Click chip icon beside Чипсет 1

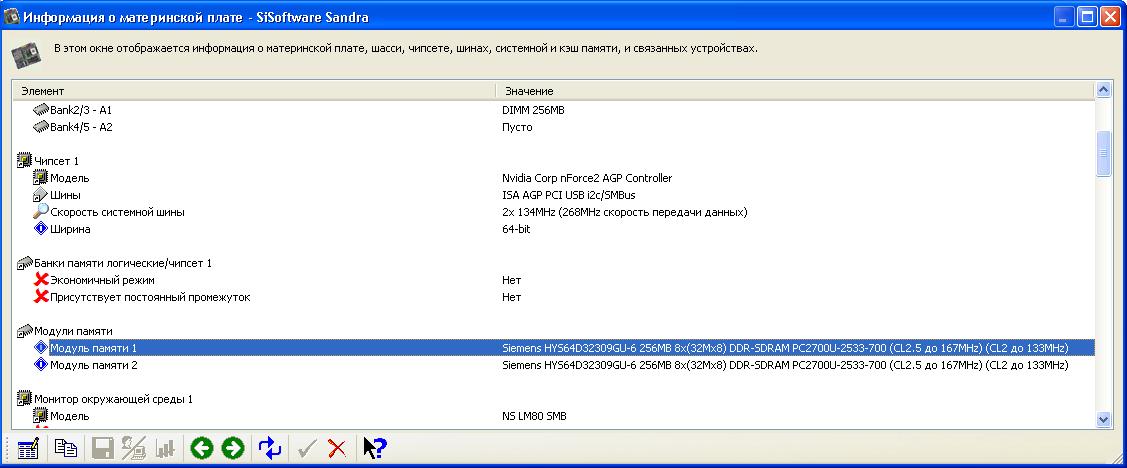coord(24,160)
